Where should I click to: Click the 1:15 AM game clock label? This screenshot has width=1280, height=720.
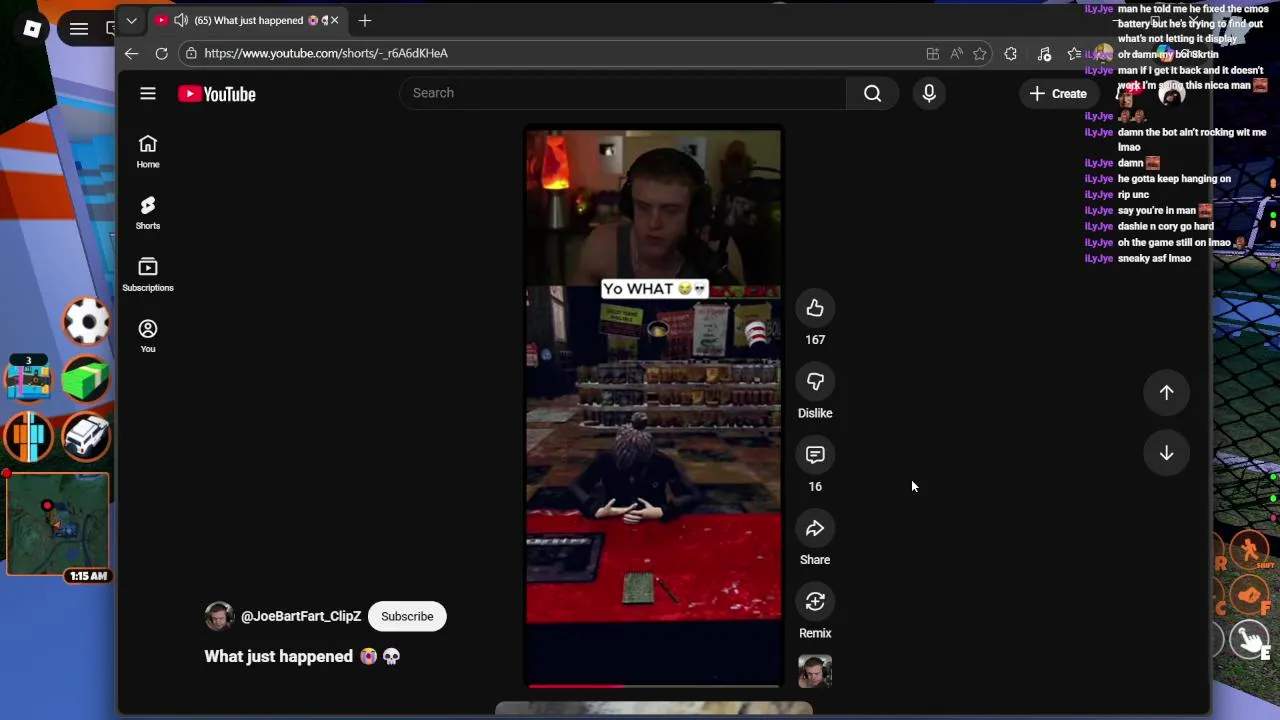pos(88,576)
